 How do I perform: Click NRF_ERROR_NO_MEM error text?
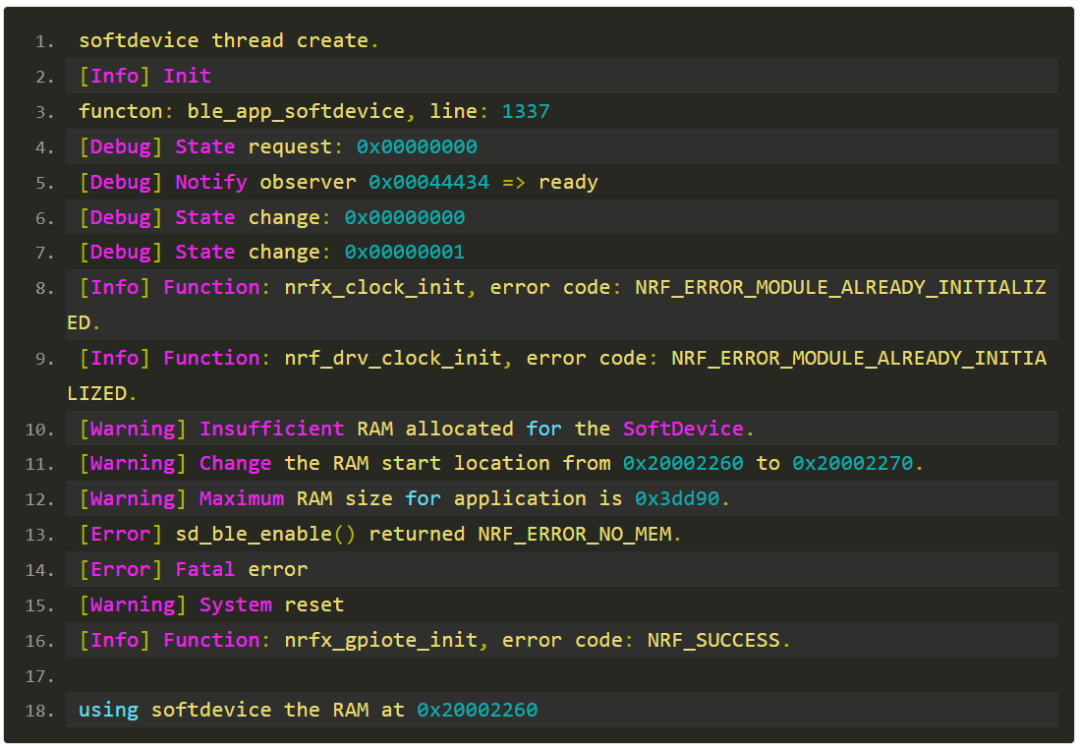[x=575, y=534]
